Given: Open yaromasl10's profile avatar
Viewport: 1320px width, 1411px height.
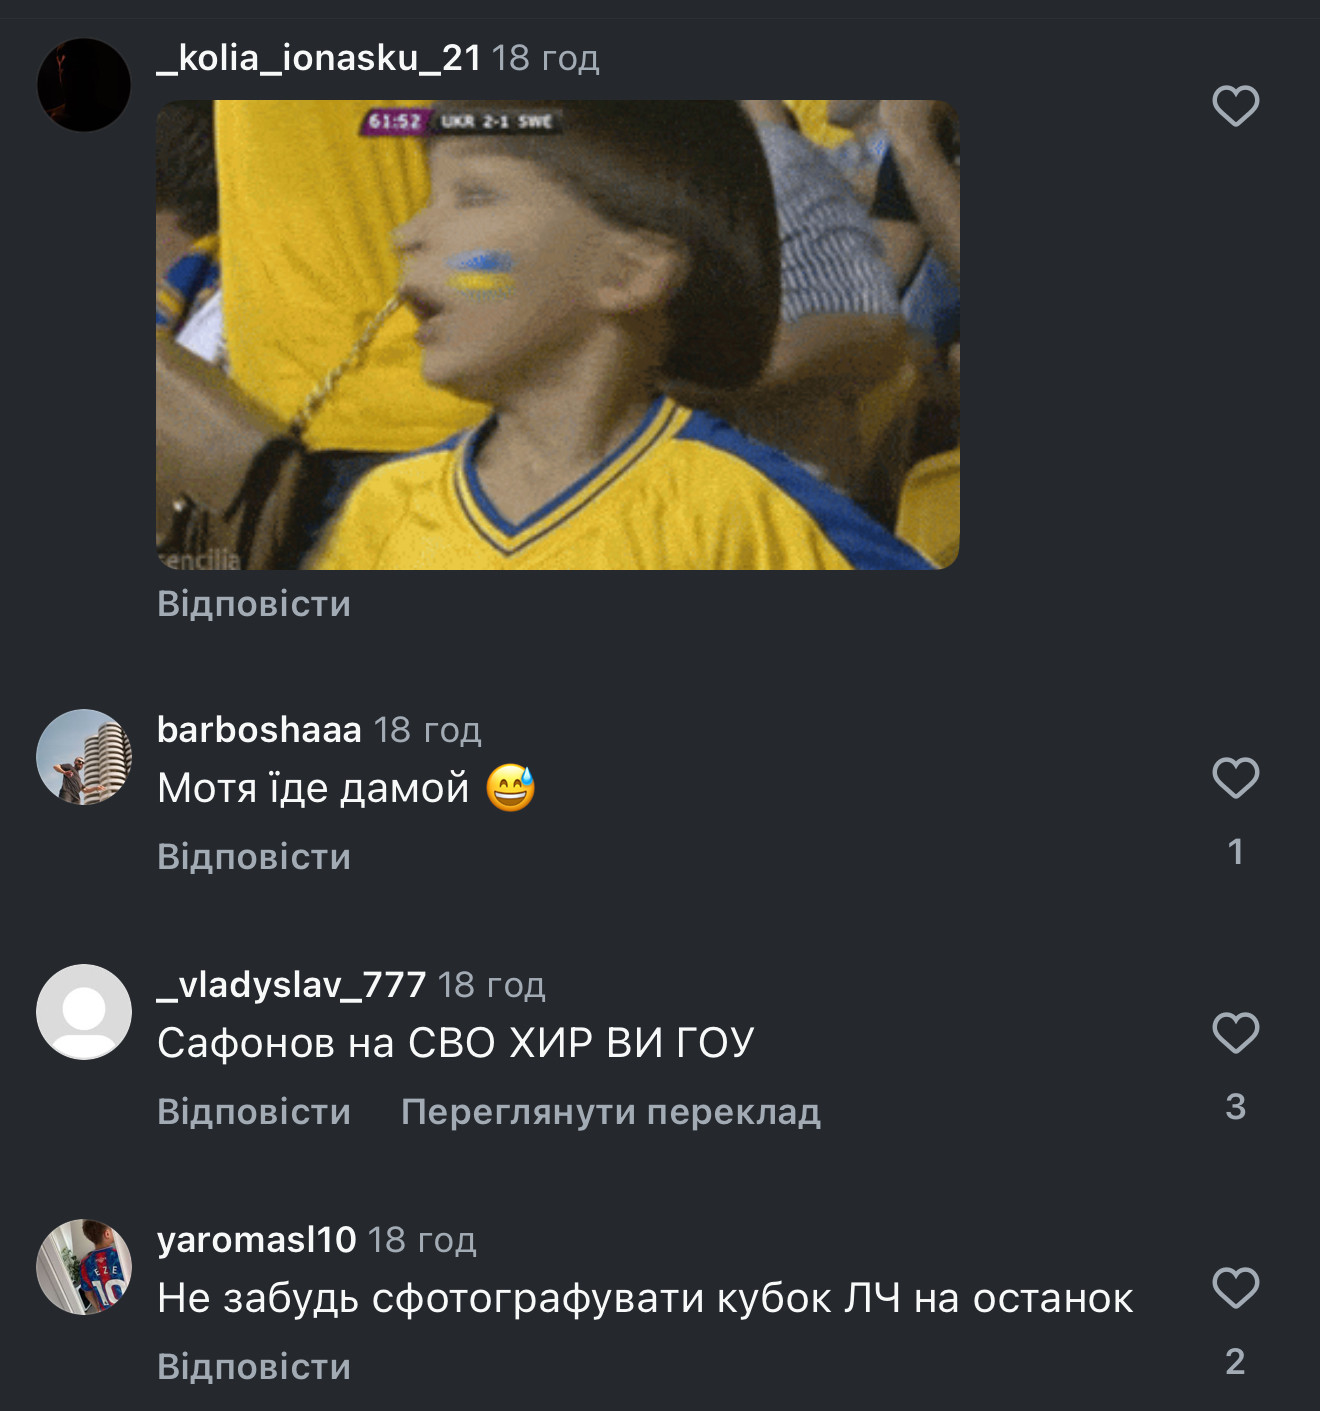Looking at the screenshot, I should [84, 1267].
